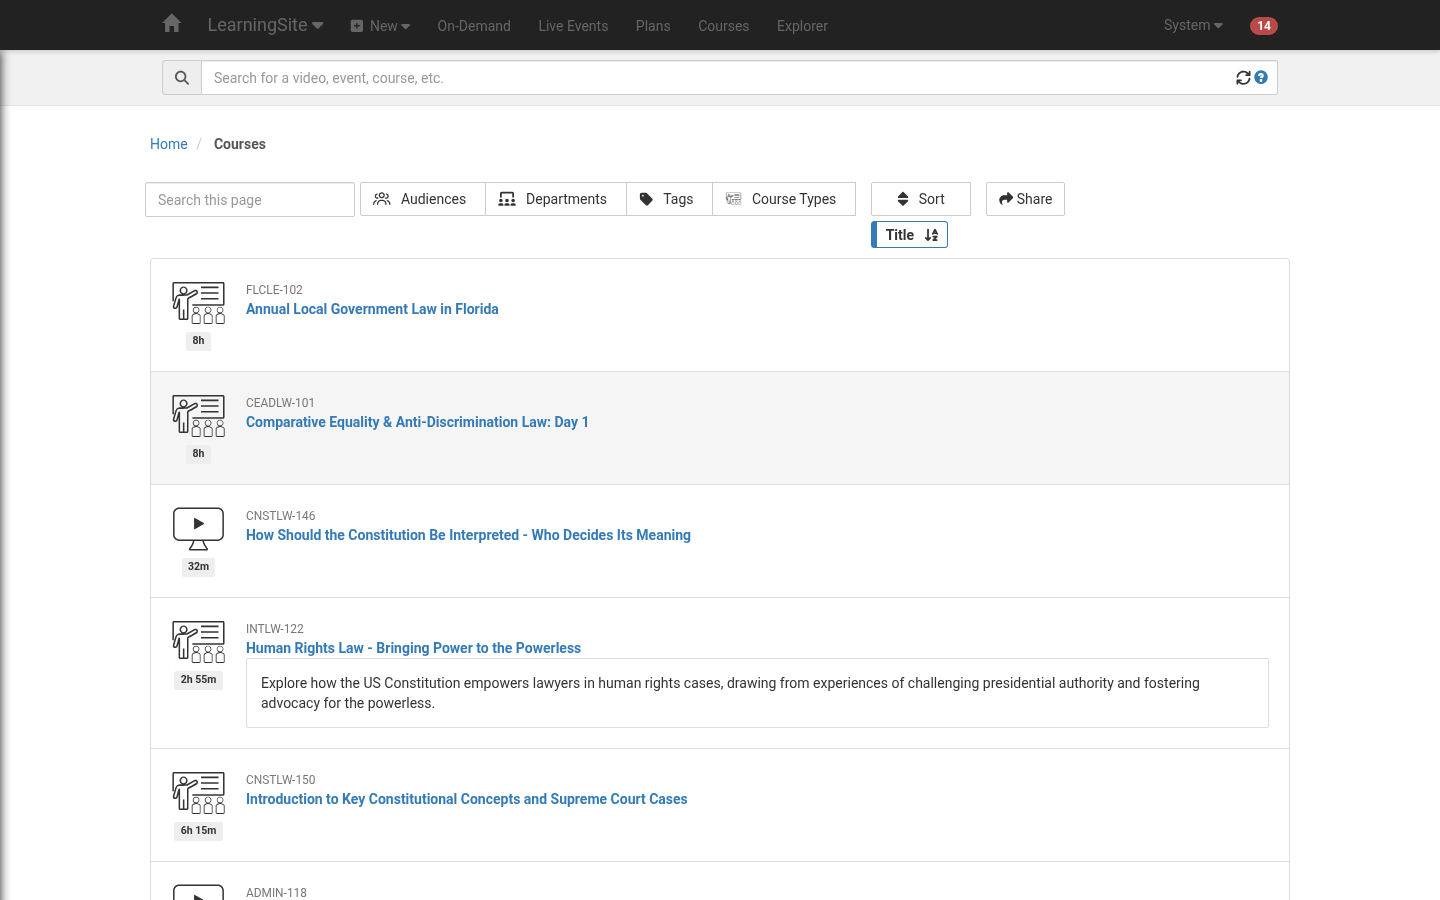Open How Should the Constitution Be Interpreted
The height and width of the screenshot is (900, 1440).
468,535
